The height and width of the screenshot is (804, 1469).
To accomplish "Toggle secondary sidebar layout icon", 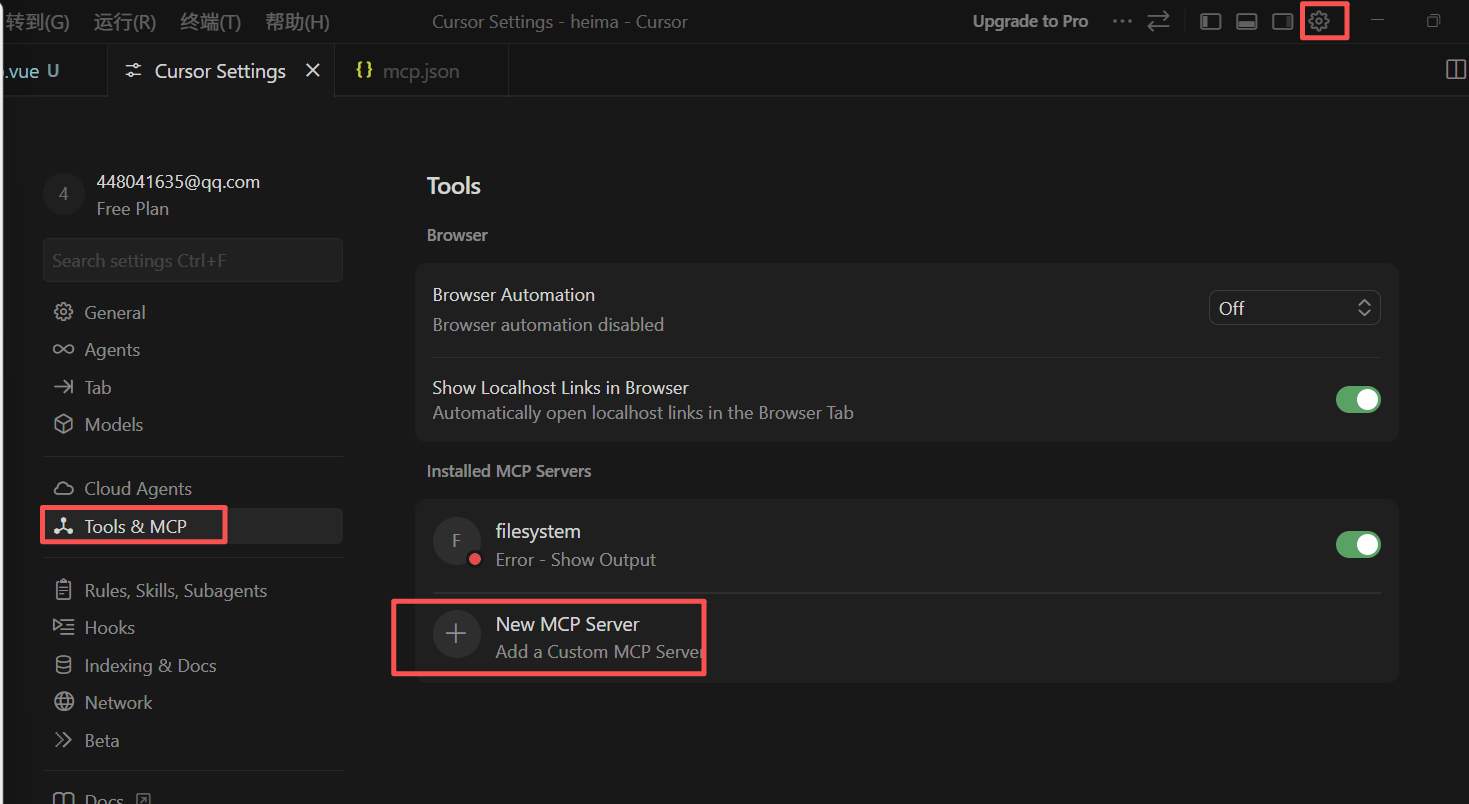I will pyautogui.click(x=1283, y=21).
